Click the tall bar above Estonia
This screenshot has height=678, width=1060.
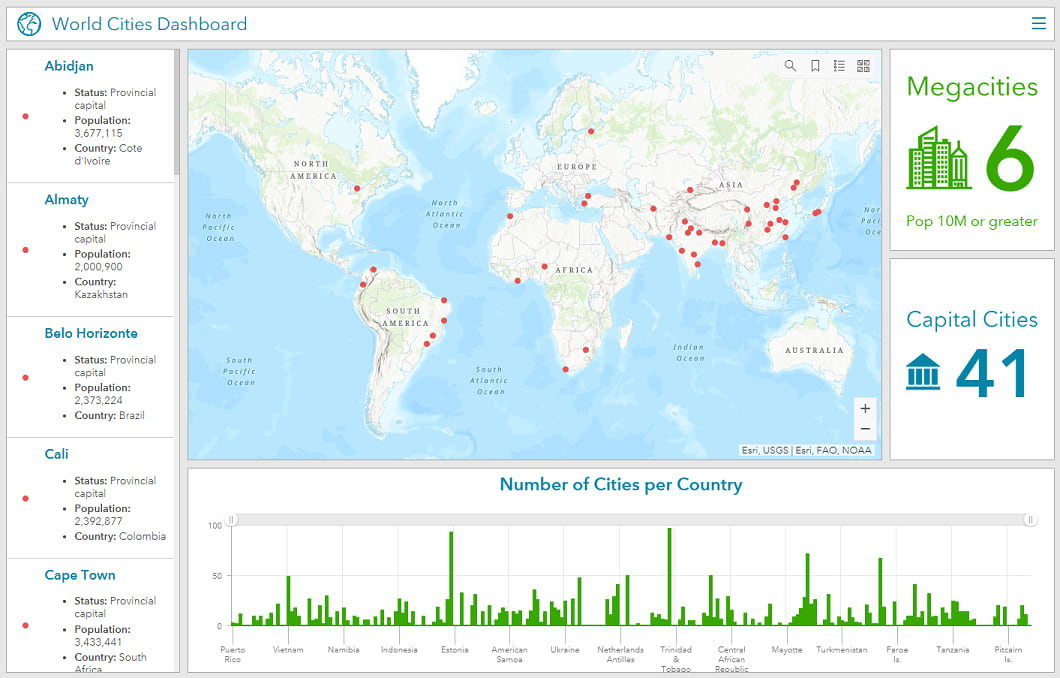pos(451,579)
